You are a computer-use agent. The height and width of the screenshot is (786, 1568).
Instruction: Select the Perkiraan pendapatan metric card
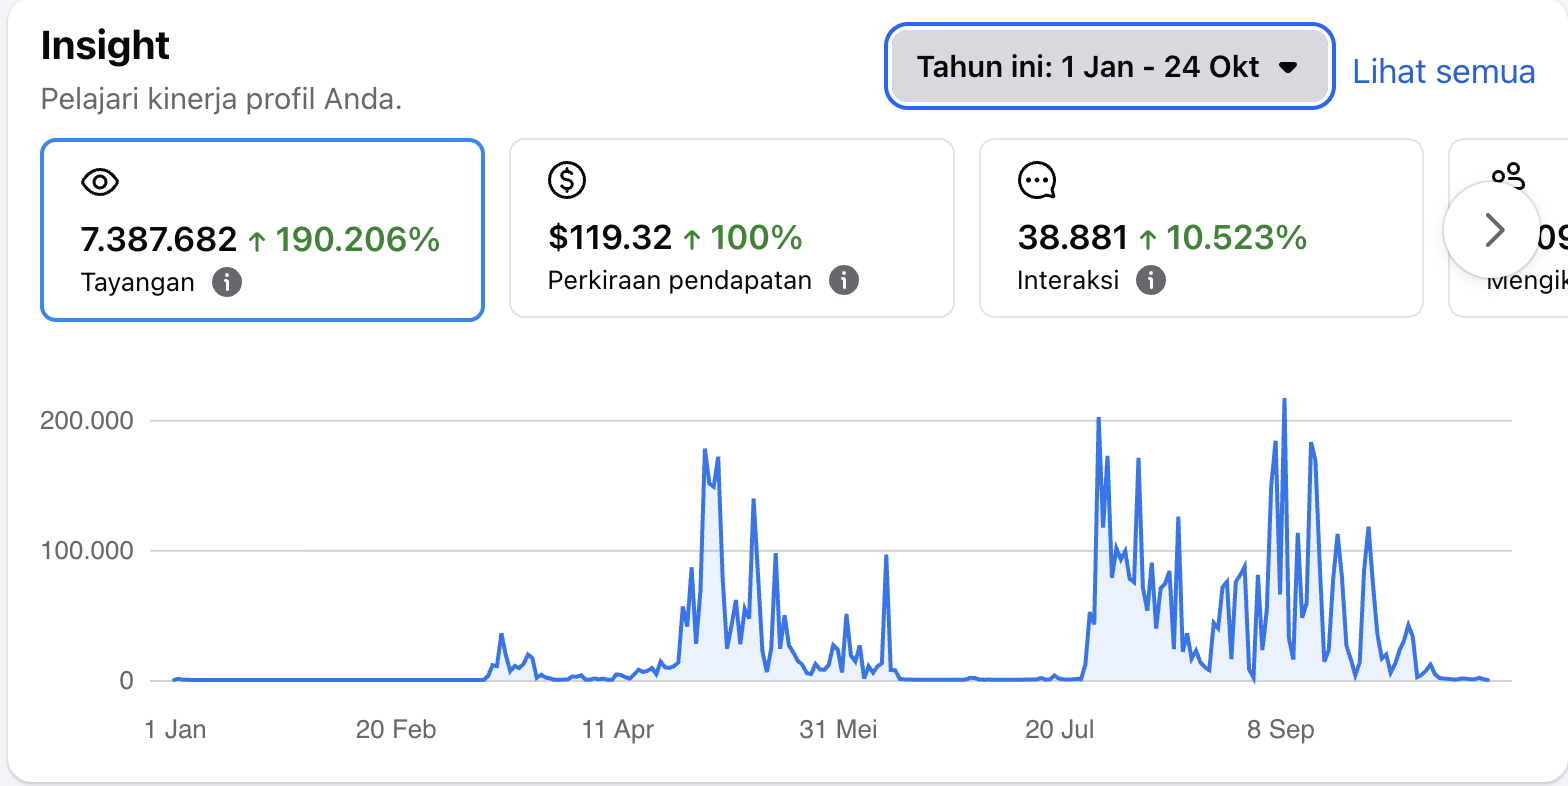(732, 229)
